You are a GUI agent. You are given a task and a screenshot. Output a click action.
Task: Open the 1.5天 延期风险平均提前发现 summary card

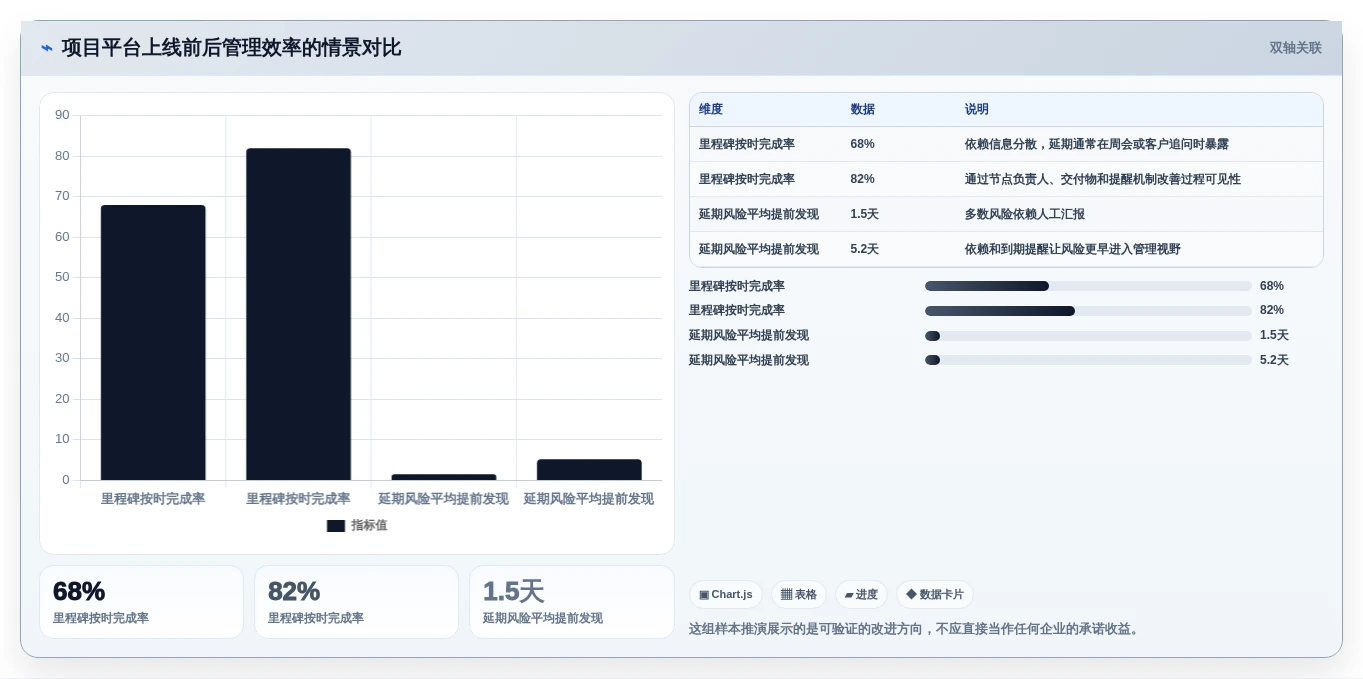click(x=571, y=602)
